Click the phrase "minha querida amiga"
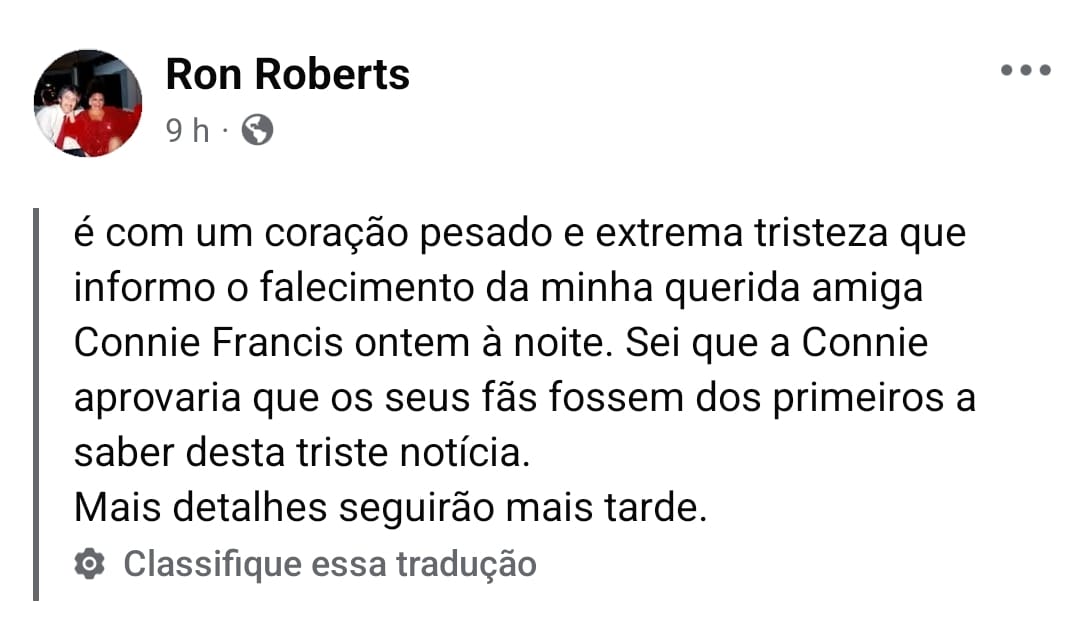The image size is (1080, 623). click(731, 288)
